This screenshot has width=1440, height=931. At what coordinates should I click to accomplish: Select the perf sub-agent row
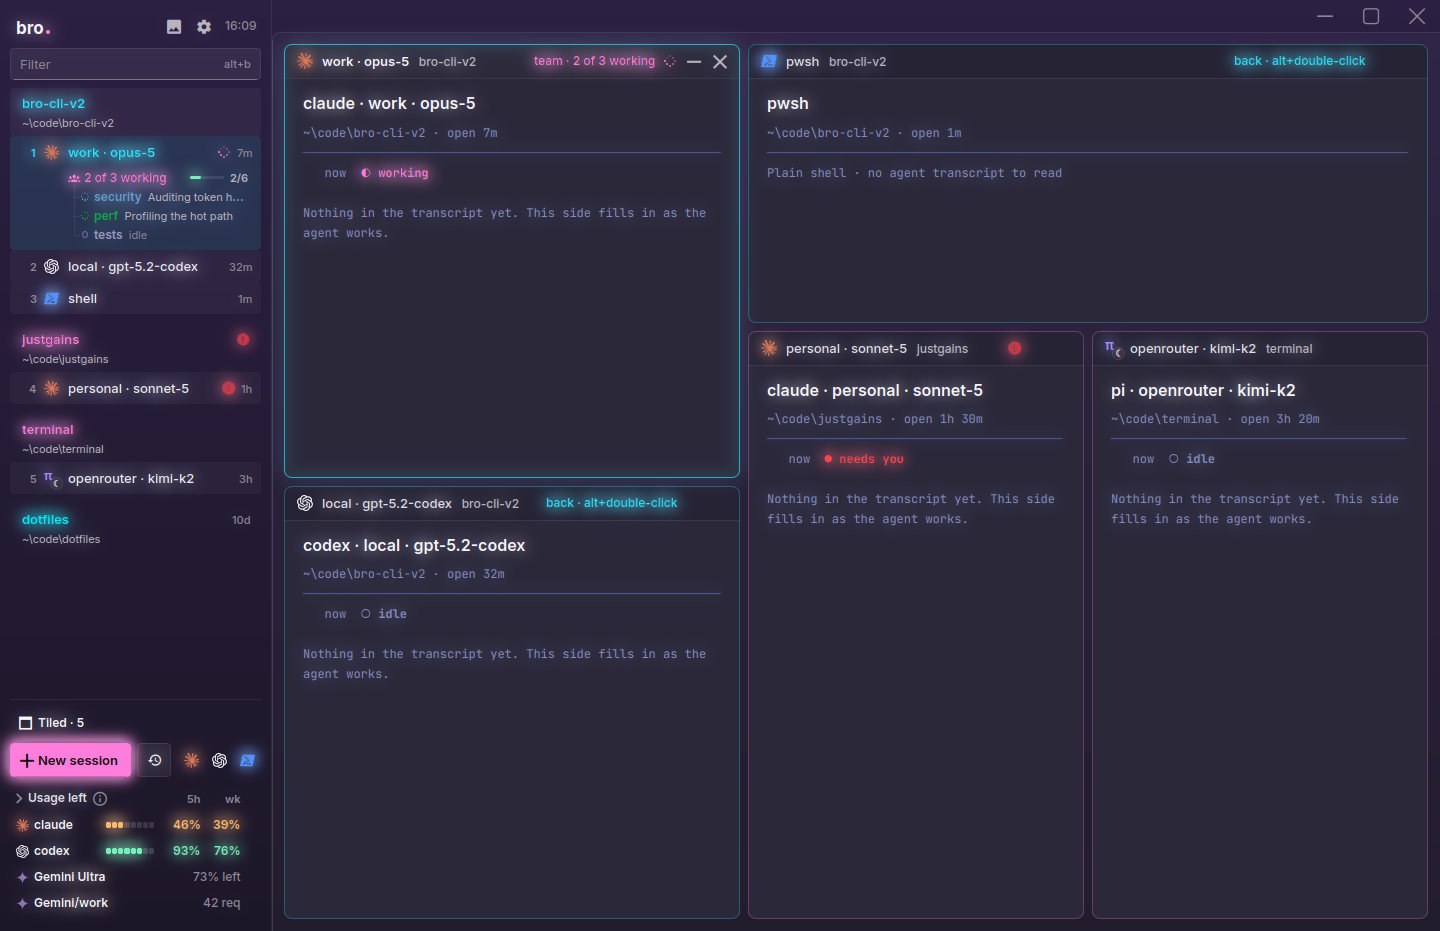(x=158, y=216)
